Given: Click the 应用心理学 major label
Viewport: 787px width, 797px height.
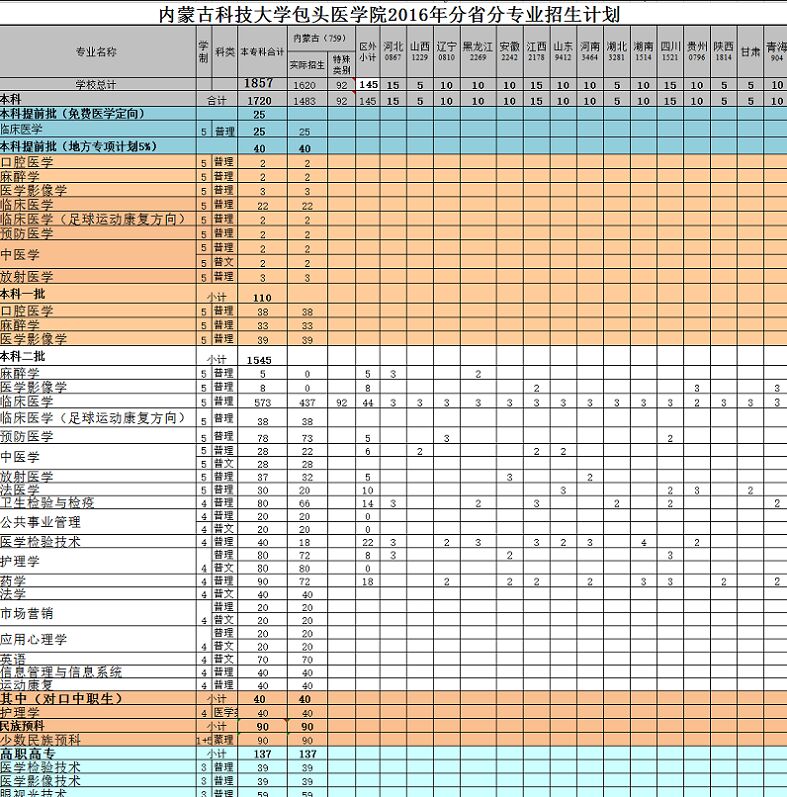Looking at the screenshot, I should [x=34, y=639].
